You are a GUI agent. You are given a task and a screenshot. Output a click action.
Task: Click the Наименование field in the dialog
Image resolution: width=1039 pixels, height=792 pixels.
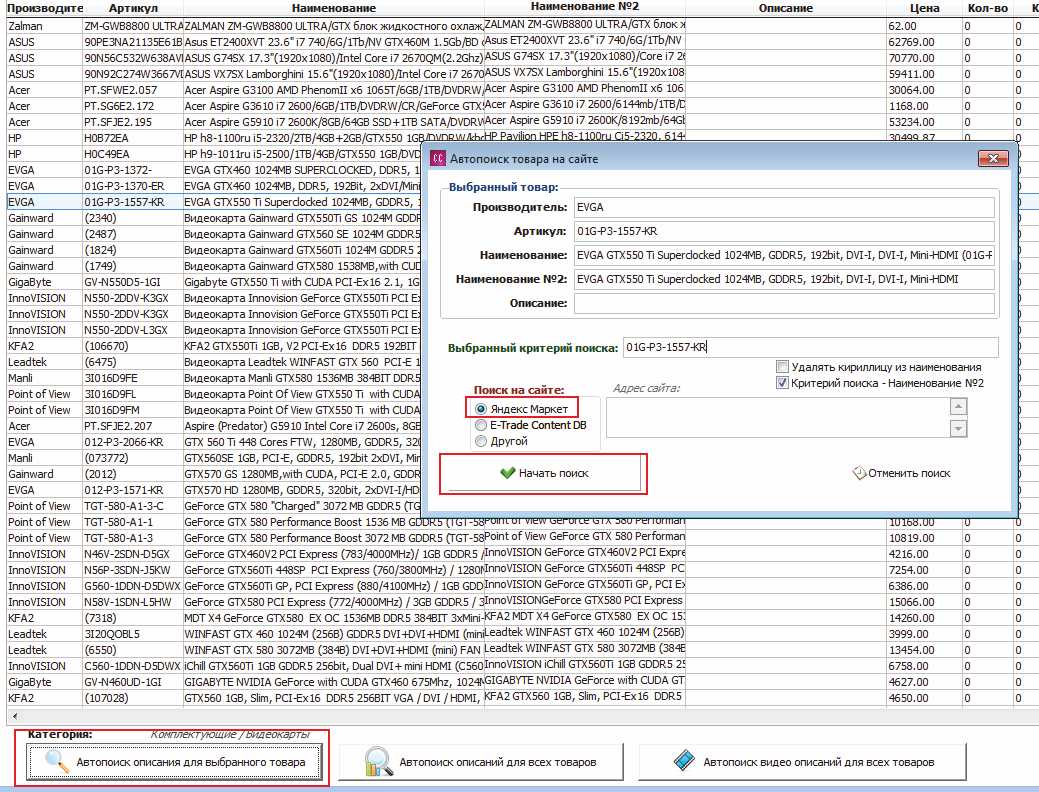785,255
